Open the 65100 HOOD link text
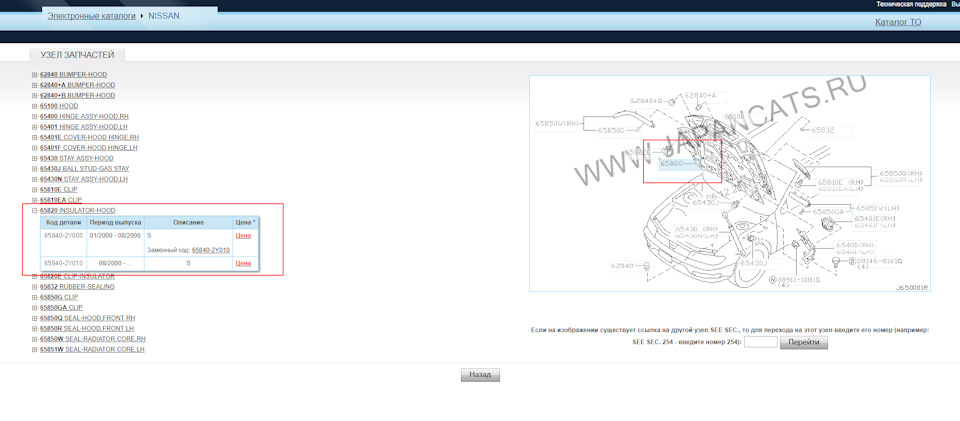 click(59, 106)
